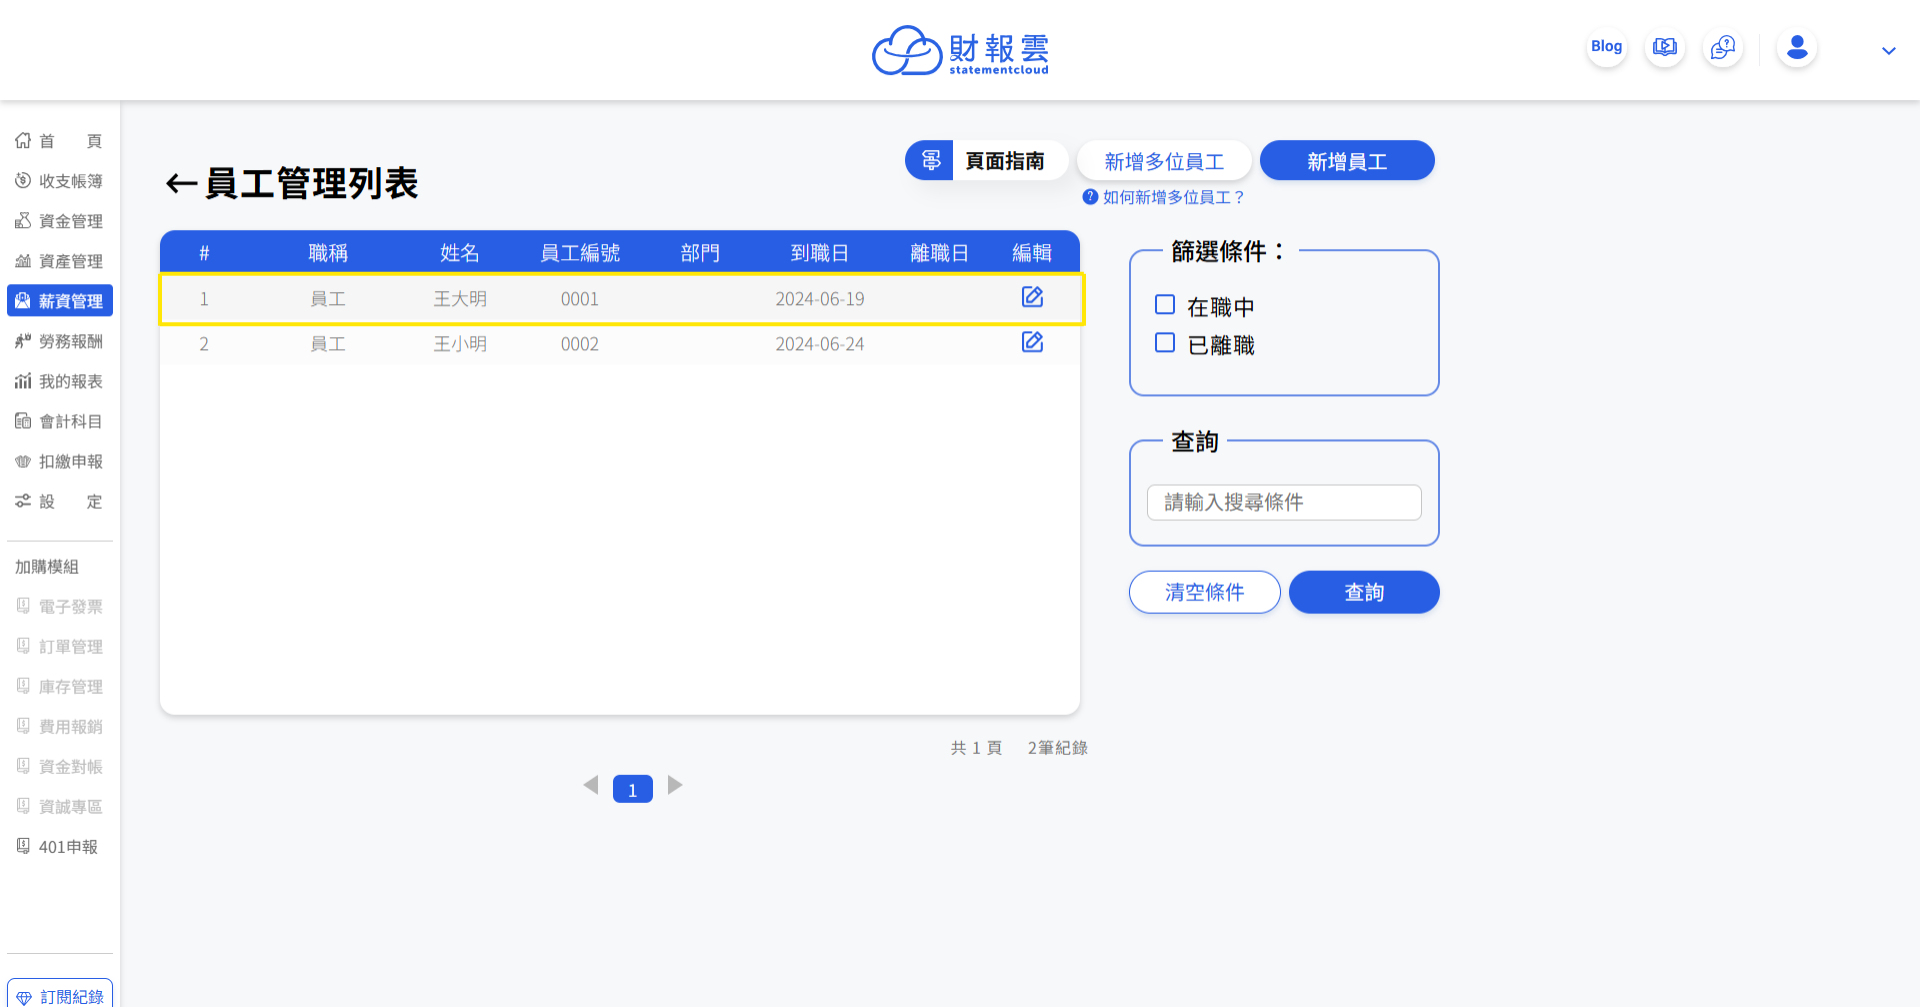Click the question mark icon beside 如何新增多位員工
This screenshot has width=1920, height=1007.
tap(1090, 197)
